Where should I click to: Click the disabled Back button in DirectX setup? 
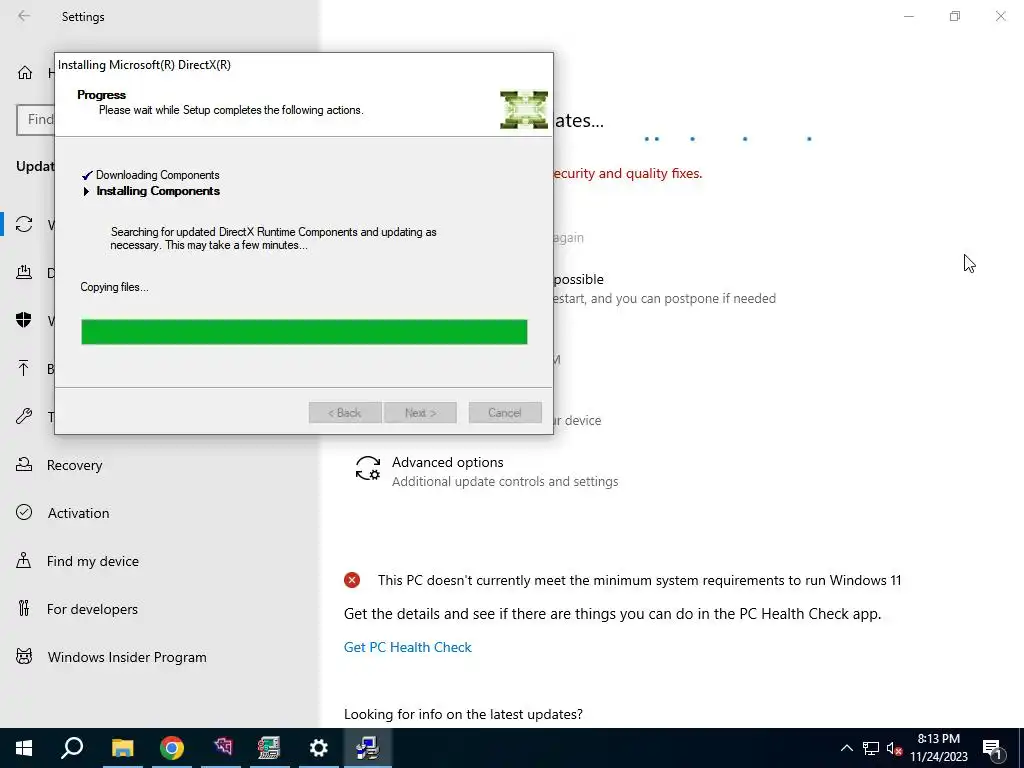[345, 413]
